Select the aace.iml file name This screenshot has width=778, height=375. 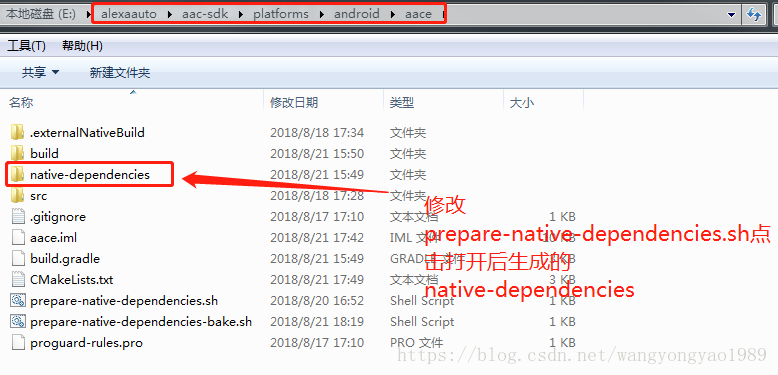point(54,238)
